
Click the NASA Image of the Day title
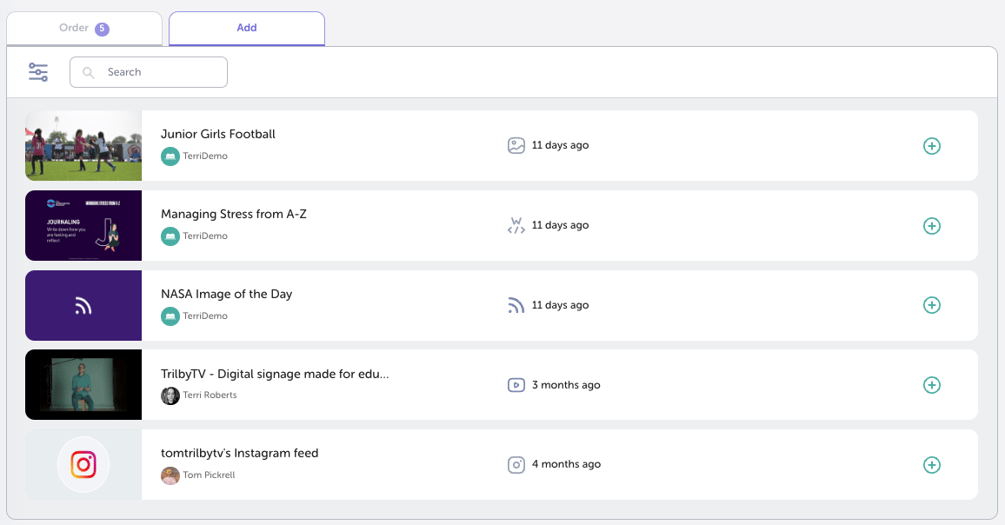(226, 294)
